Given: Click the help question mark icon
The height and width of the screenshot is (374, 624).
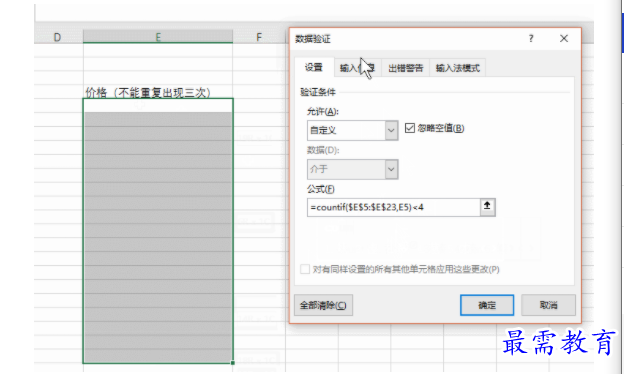Looking at the screenshot, I should click(x=531, y=39).
